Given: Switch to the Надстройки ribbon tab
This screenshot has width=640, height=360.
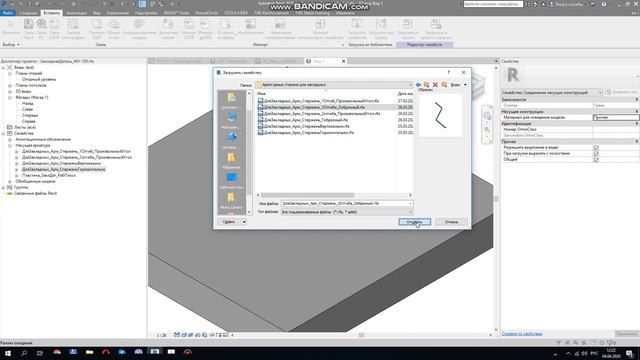Looking at the screenshot, I should pos(146,13).
